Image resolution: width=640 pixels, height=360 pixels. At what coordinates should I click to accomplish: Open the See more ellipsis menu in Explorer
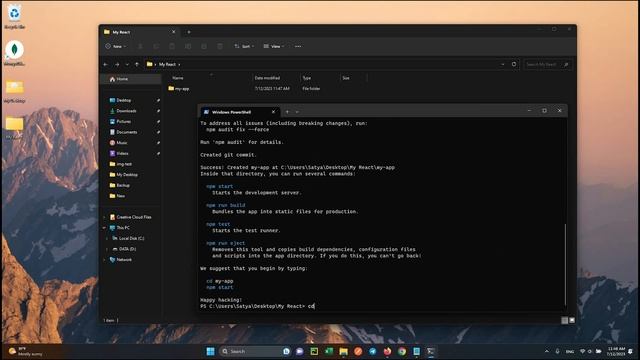point(298,47)
